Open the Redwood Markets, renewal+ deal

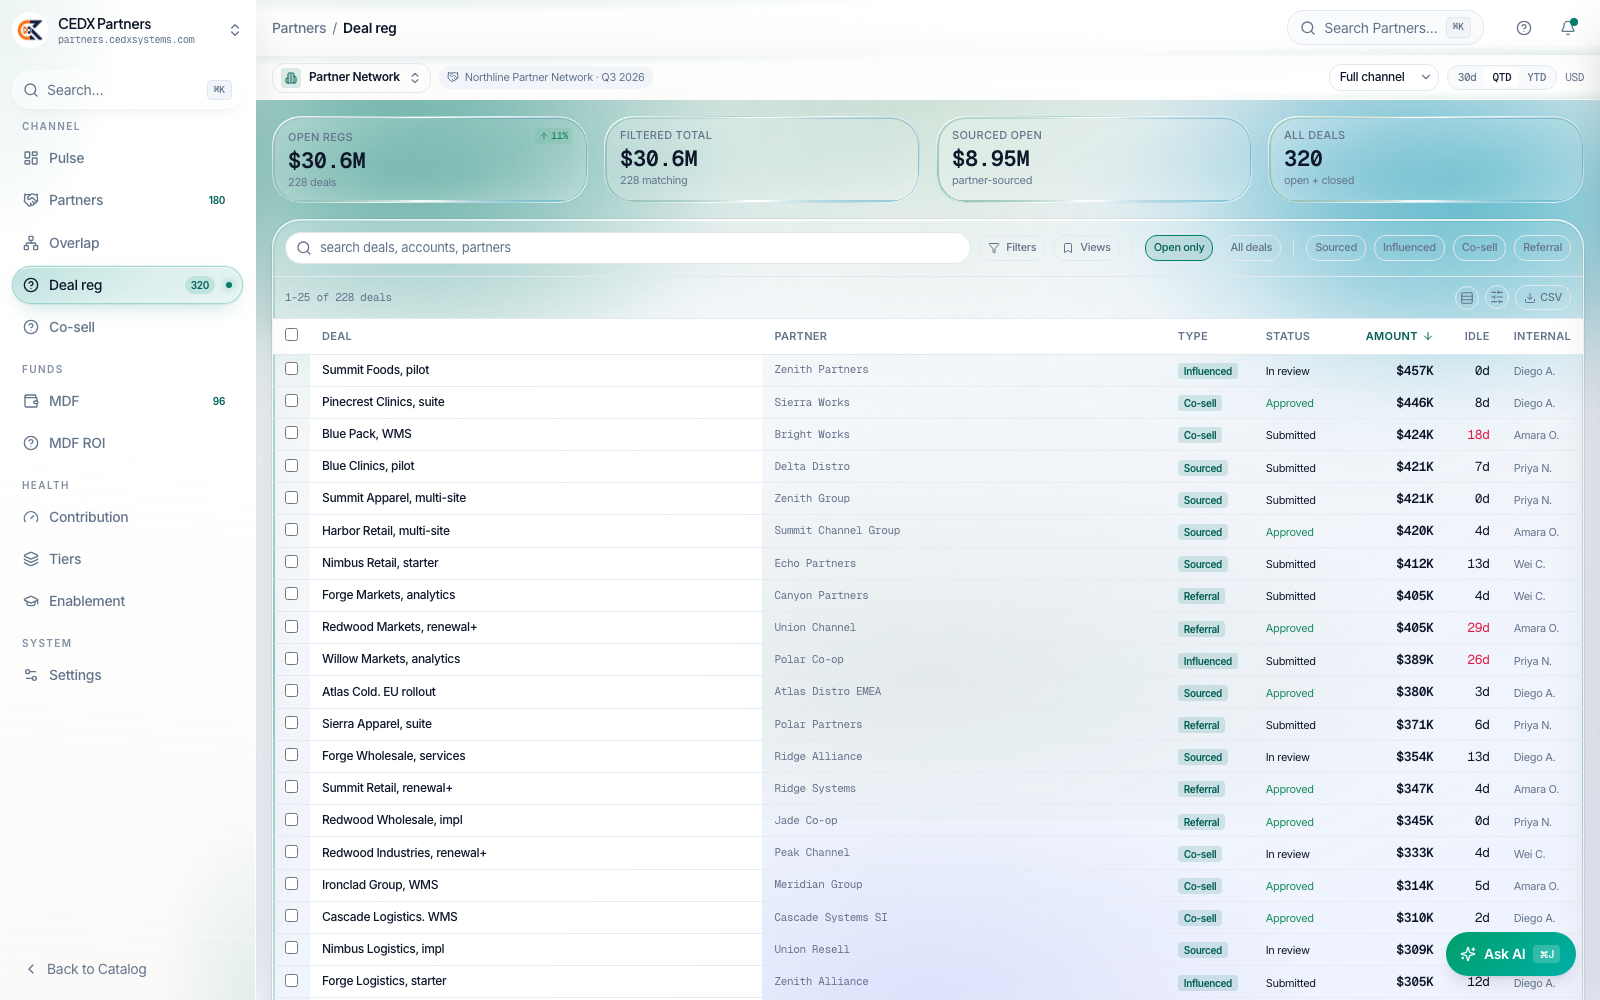pyautogui.click(x=399, y=627)
